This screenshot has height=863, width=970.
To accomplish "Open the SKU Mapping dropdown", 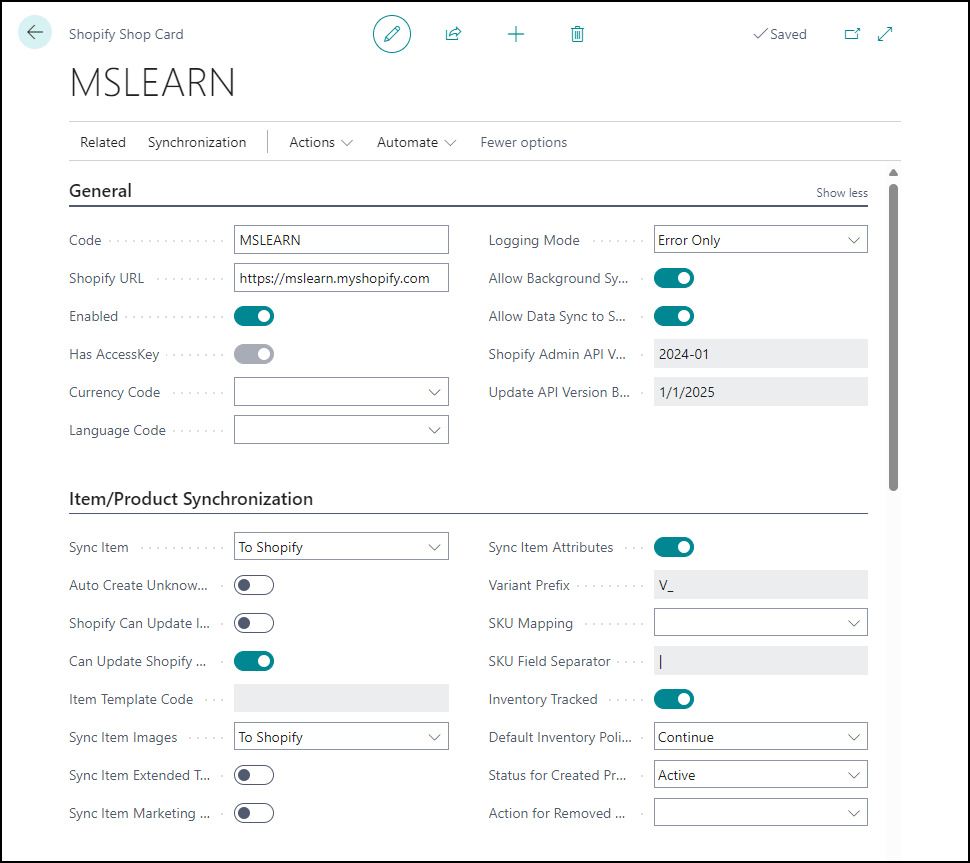I will tap(760, 622).
